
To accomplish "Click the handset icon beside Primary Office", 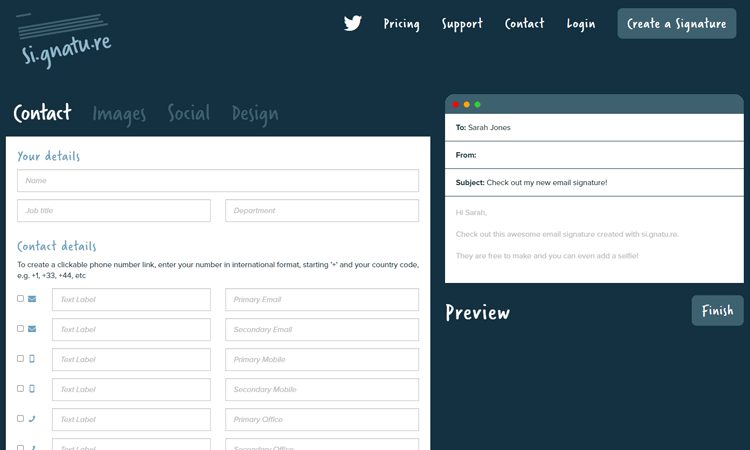I will coord(32,419).
